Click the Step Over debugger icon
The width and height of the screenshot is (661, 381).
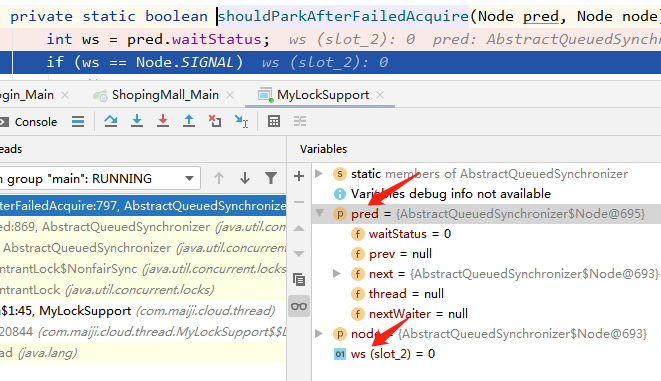pyautogui.click(x=111, y=121)
